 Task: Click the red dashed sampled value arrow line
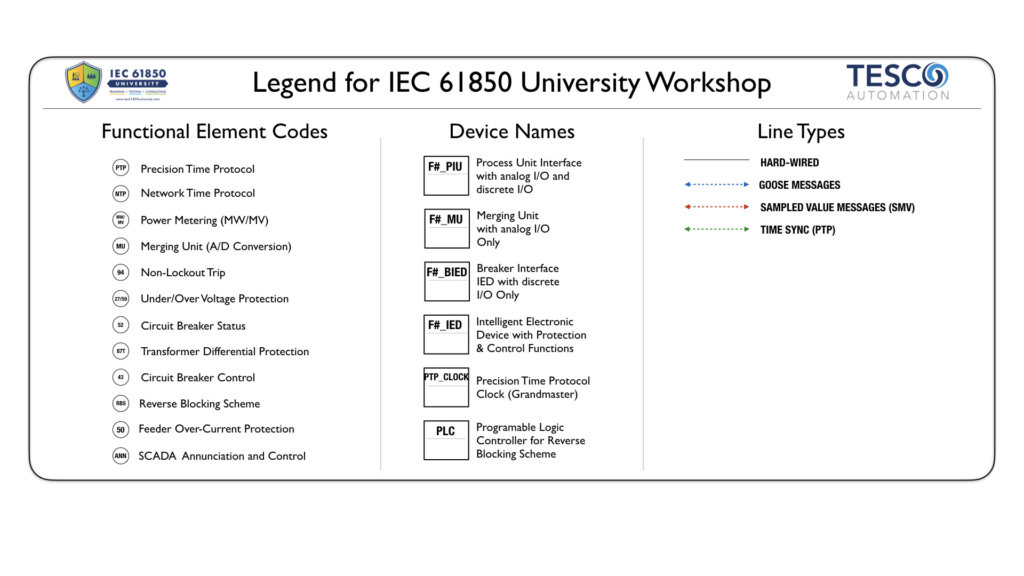pyautogui.click(x=716, y=206)
